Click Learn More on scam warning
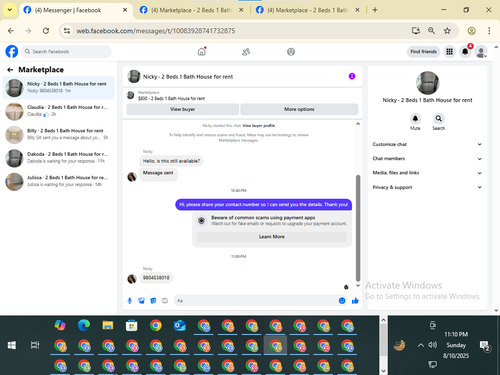Screen dimensions: 500x375 point(272,237)
